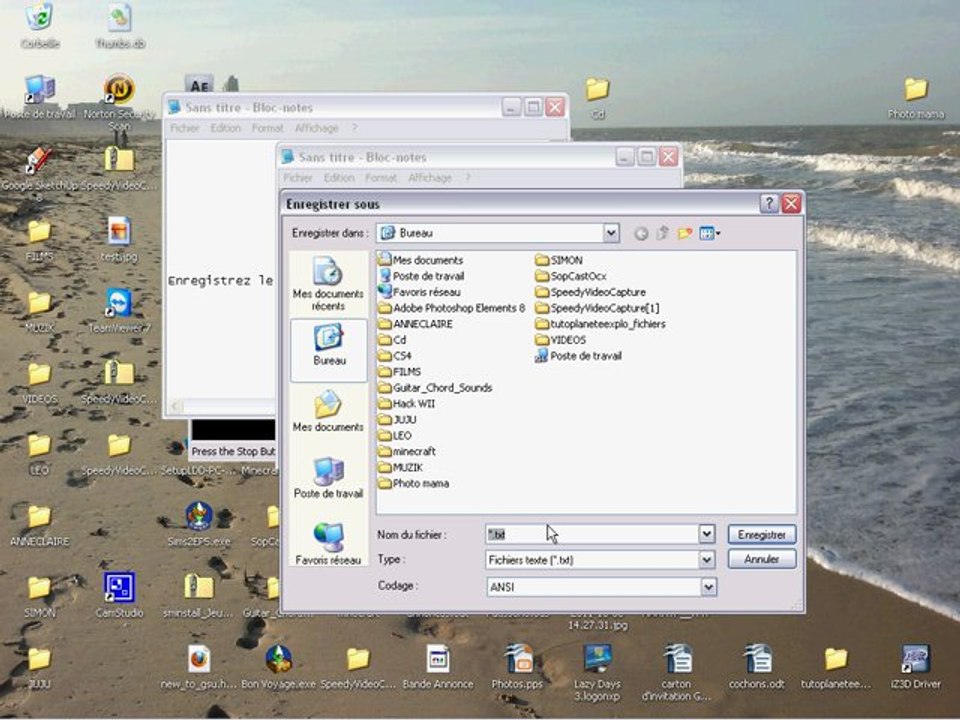
Task: Select the LEO folder in the dialog list
Action: tap(396, 435)
